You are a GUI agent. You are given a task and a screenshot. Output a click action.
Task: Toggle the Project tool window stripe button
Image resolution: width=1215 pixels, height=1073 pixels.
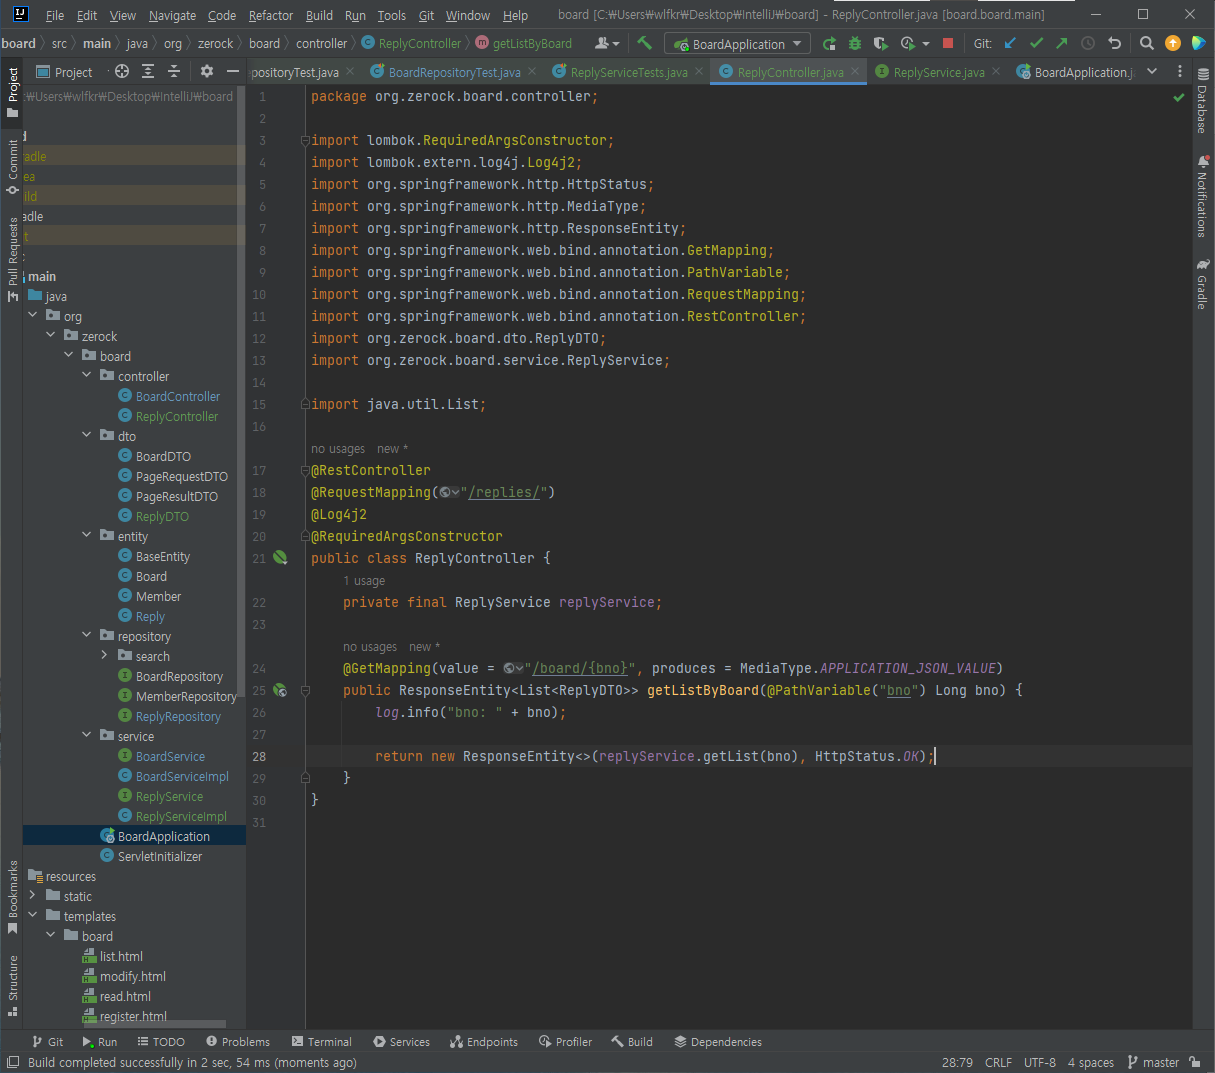(13, 91)
